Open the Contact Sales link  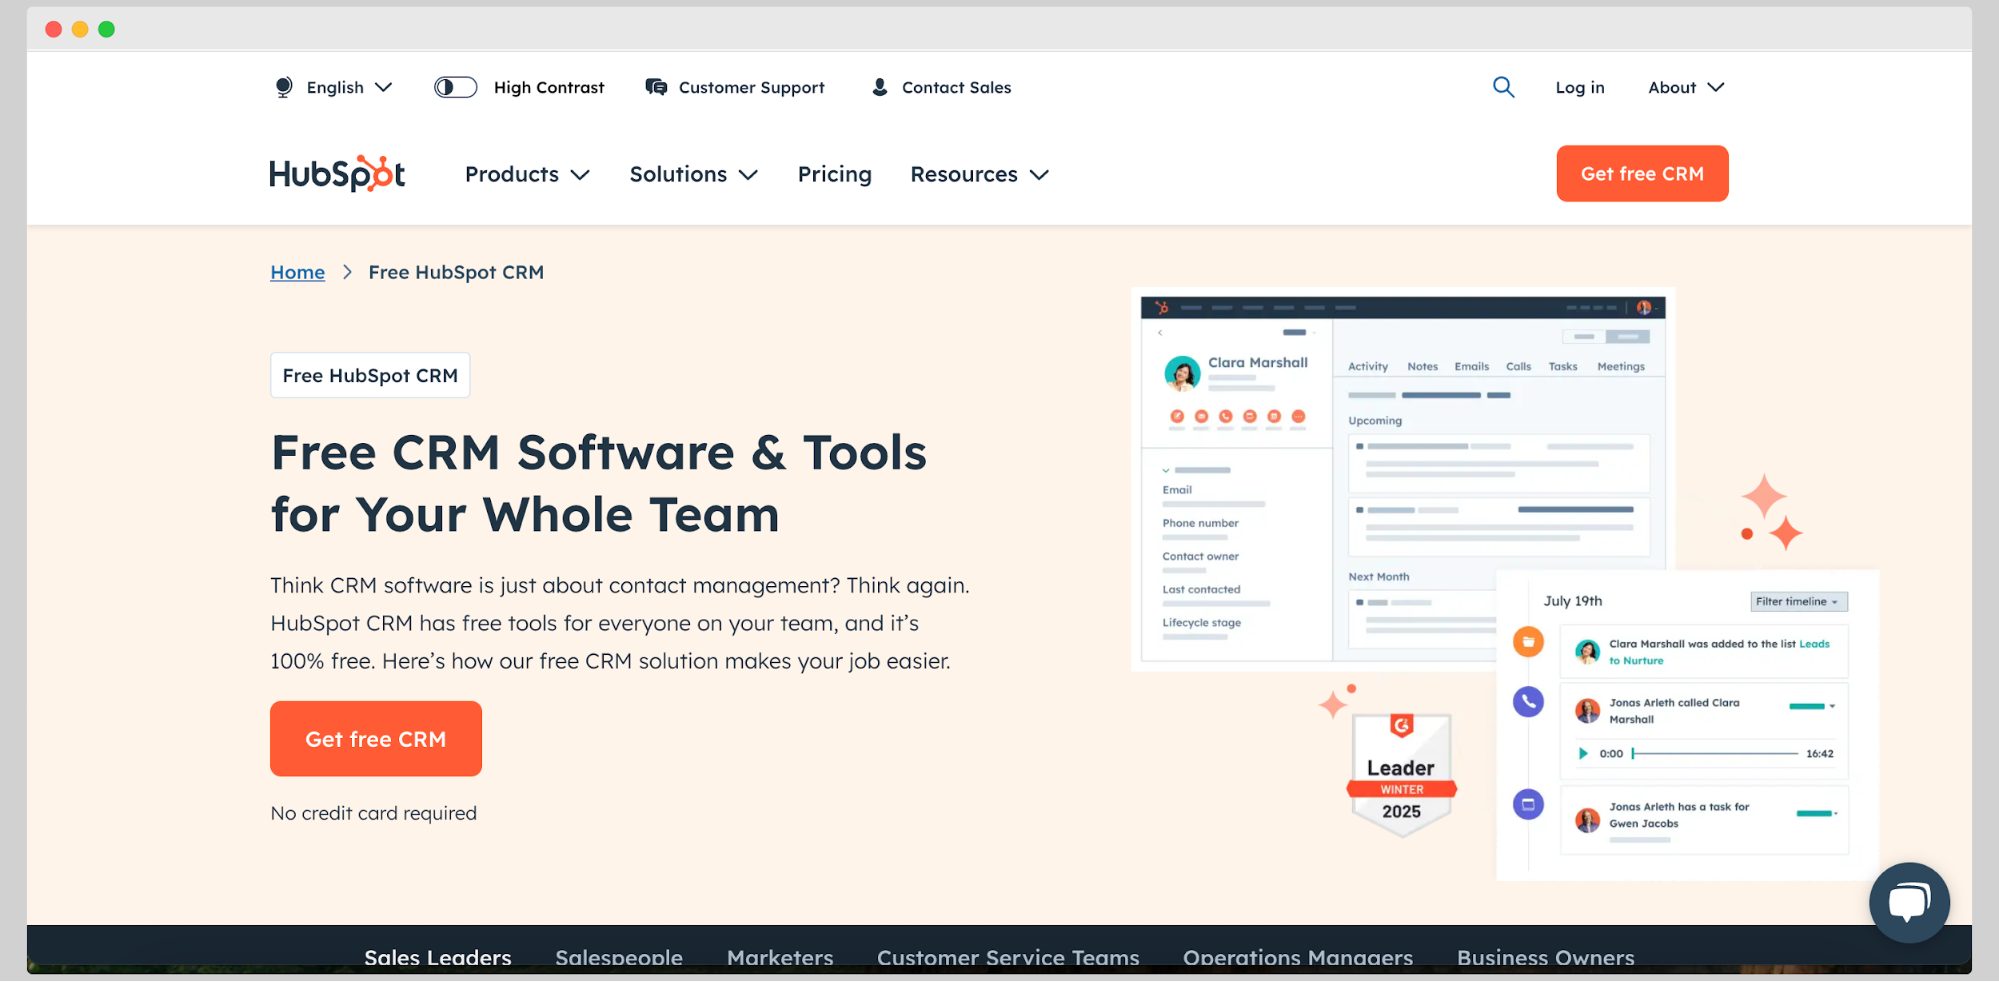(957, 87)
